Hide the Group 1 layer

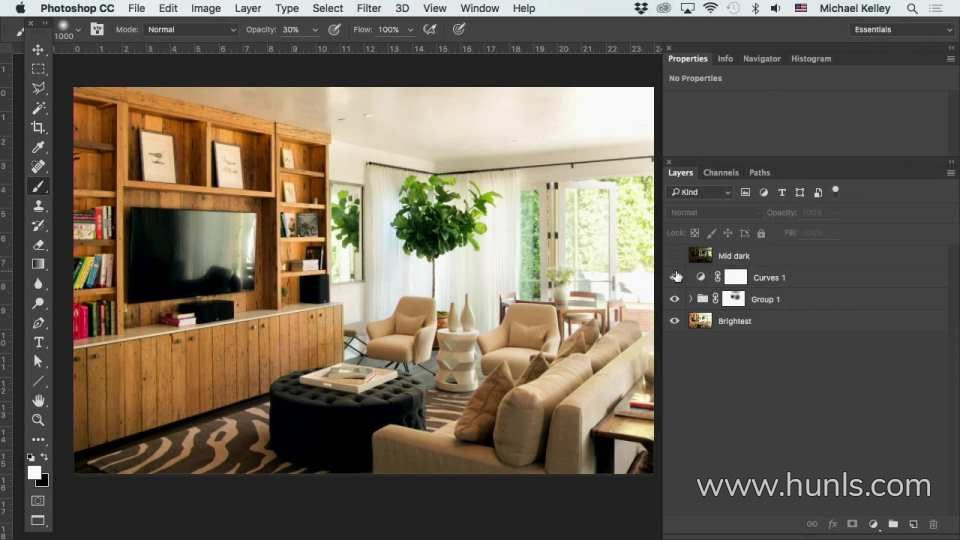[675, 299]
